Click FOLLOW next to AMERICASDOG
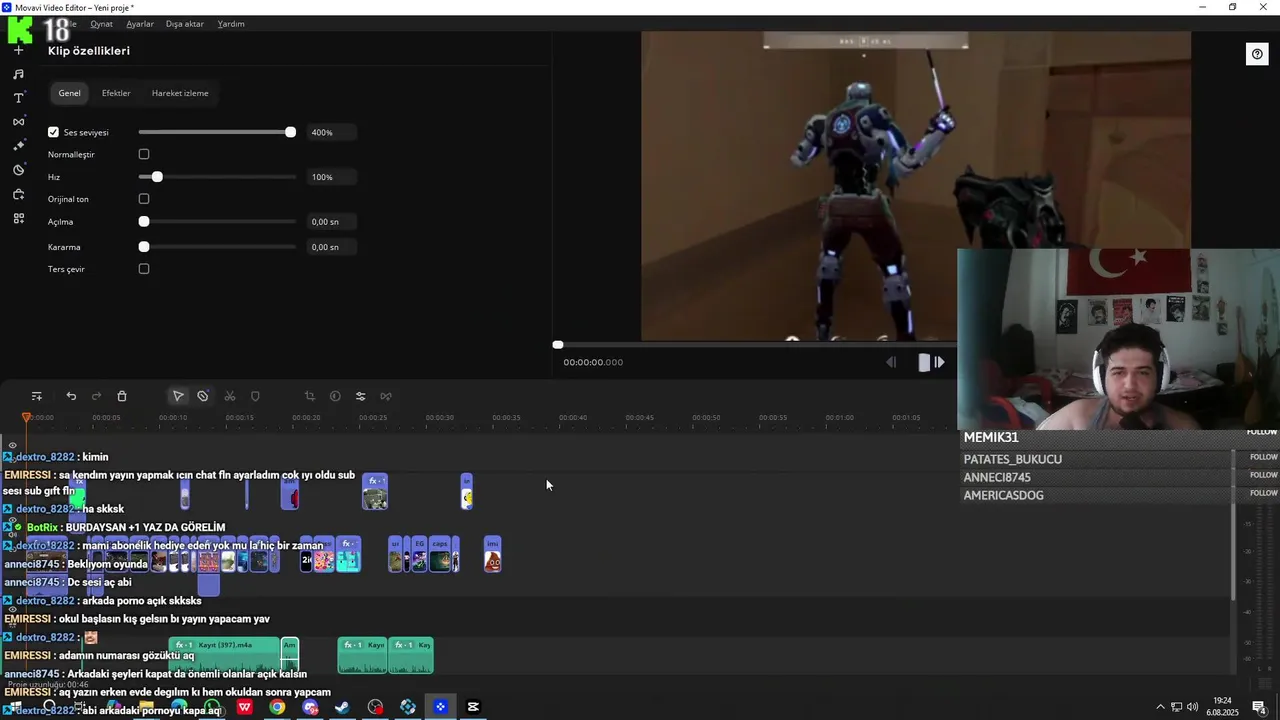 point(1263,493)
